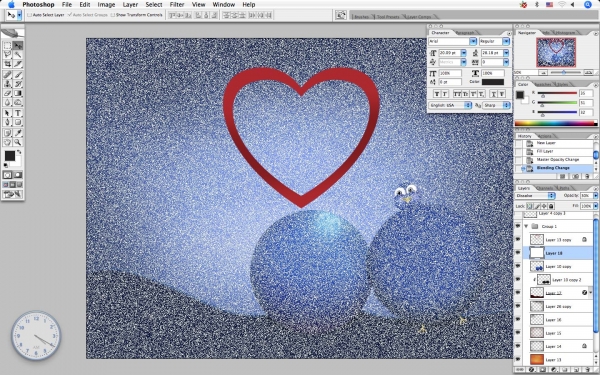Switch to the Channels tab
This screenshot has height=375, width=600.
(544, 188)
